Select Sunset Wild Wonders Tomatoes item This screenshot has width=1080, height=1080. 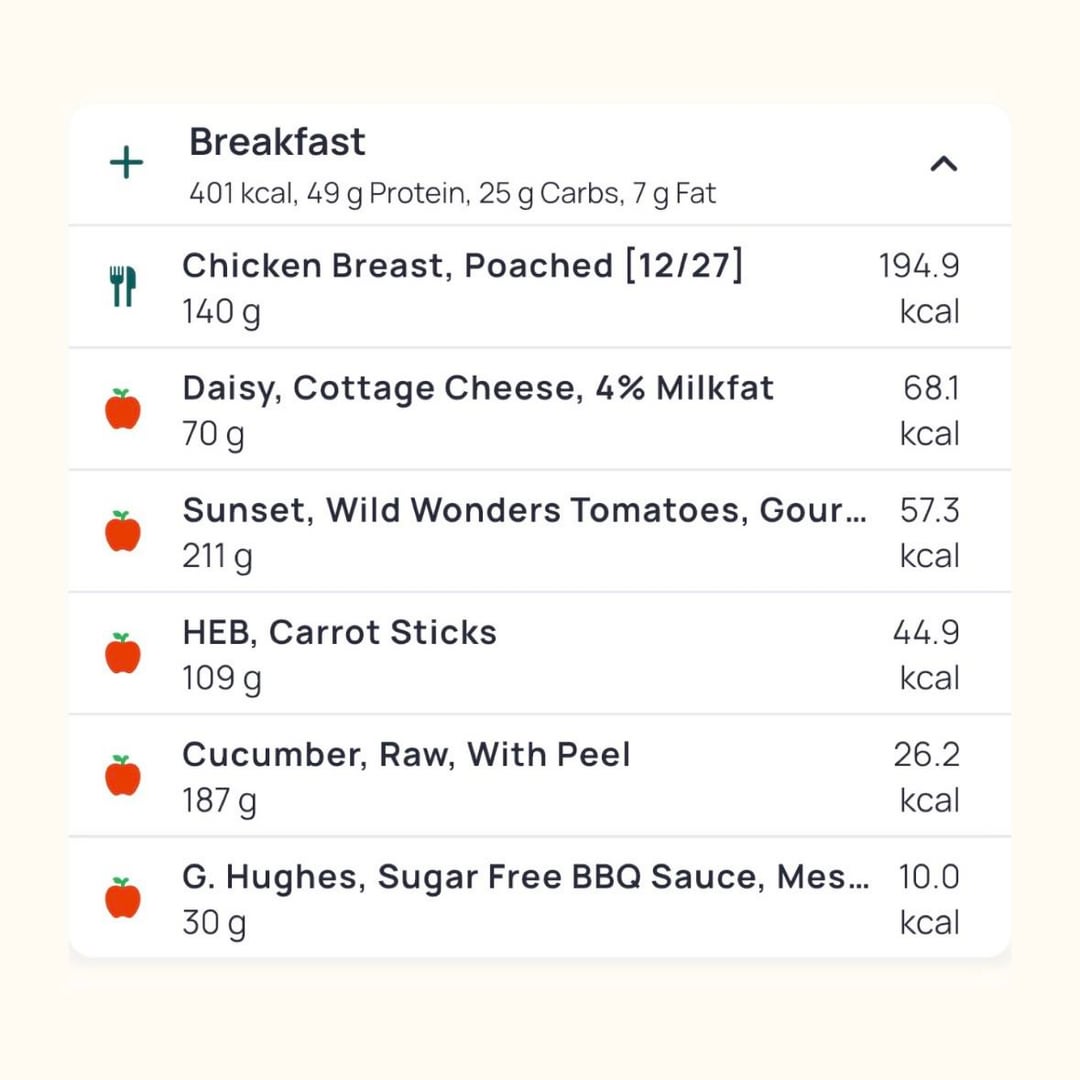(x=524, y=510)
